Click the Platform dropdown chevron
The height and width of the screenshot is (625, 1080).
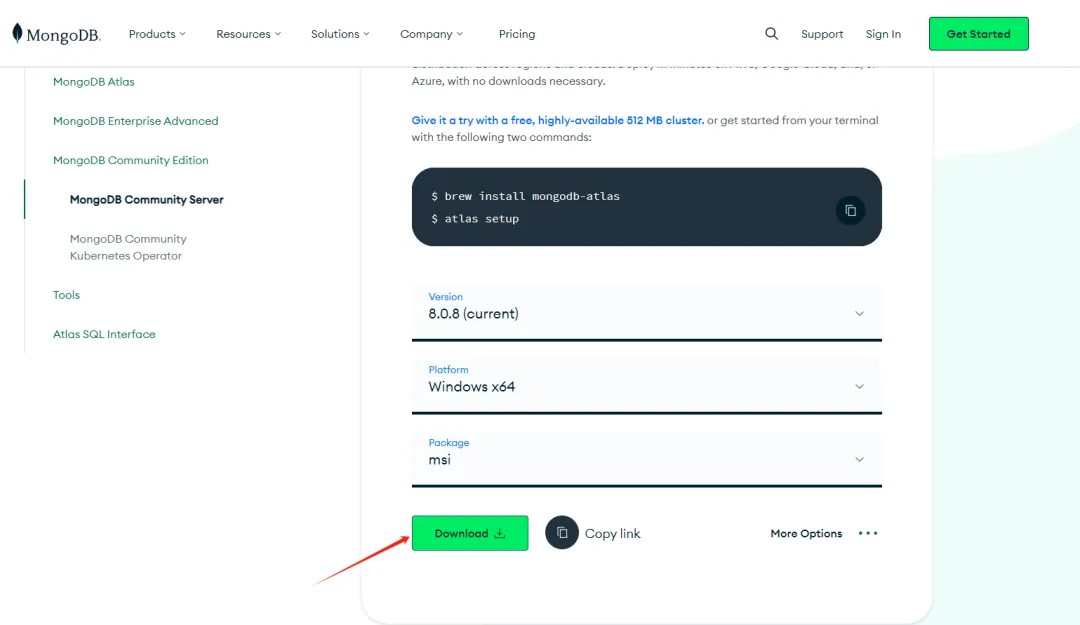[859, 386]
